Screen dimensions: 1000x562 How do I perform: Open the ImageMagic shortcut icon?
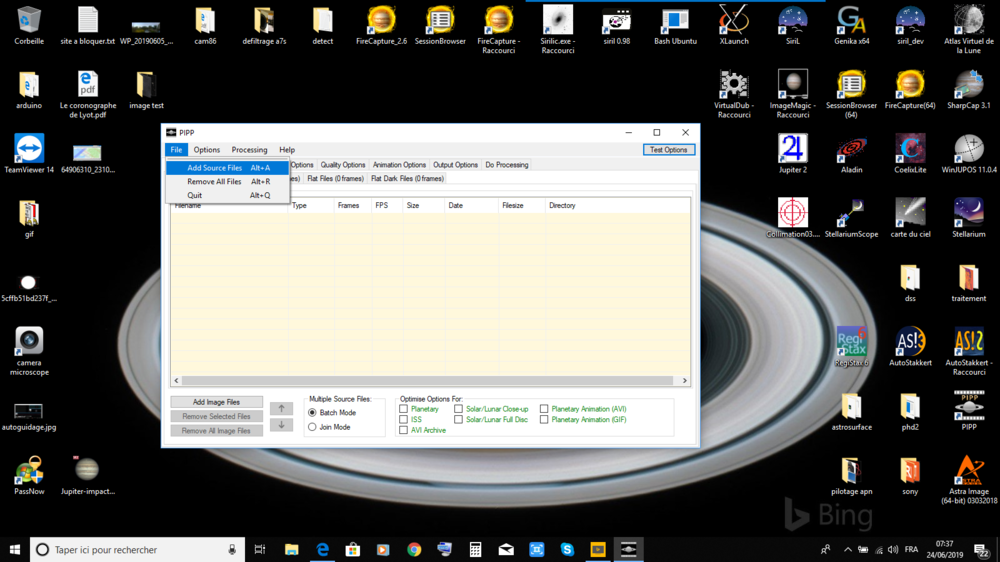tap(793, 94)
